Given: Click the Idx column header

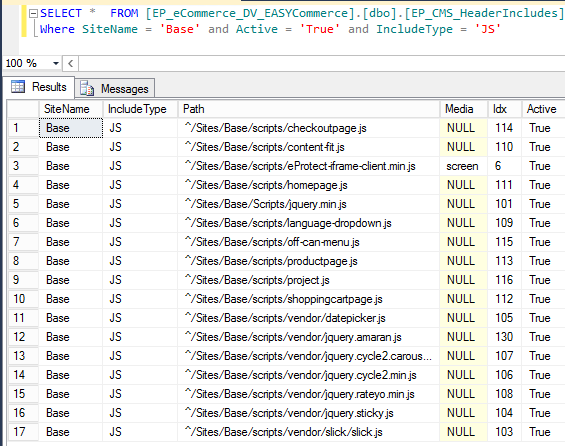Looking at the screenshot, I should click(504, 109).
